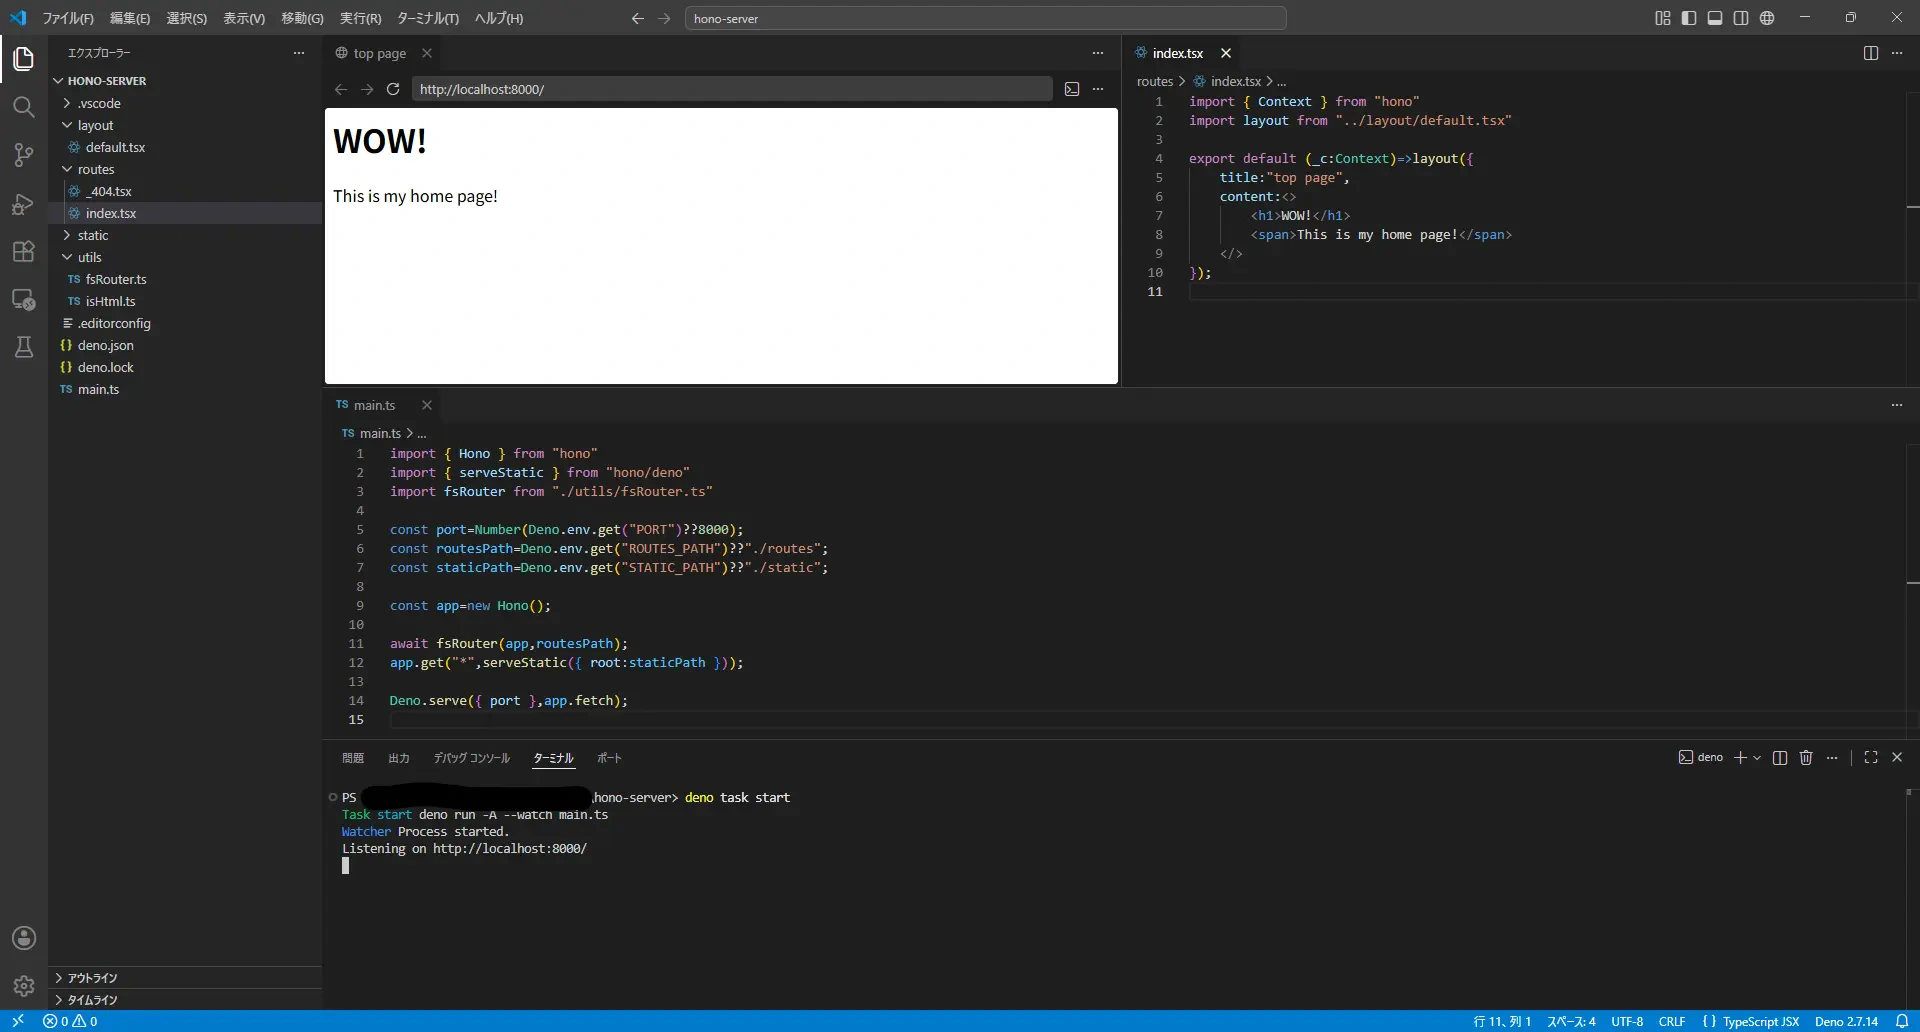The width and height of the screenshot is (1920, 1032).
Task: Maximize the terminal panel size
Action: [x=1871, y=757]
